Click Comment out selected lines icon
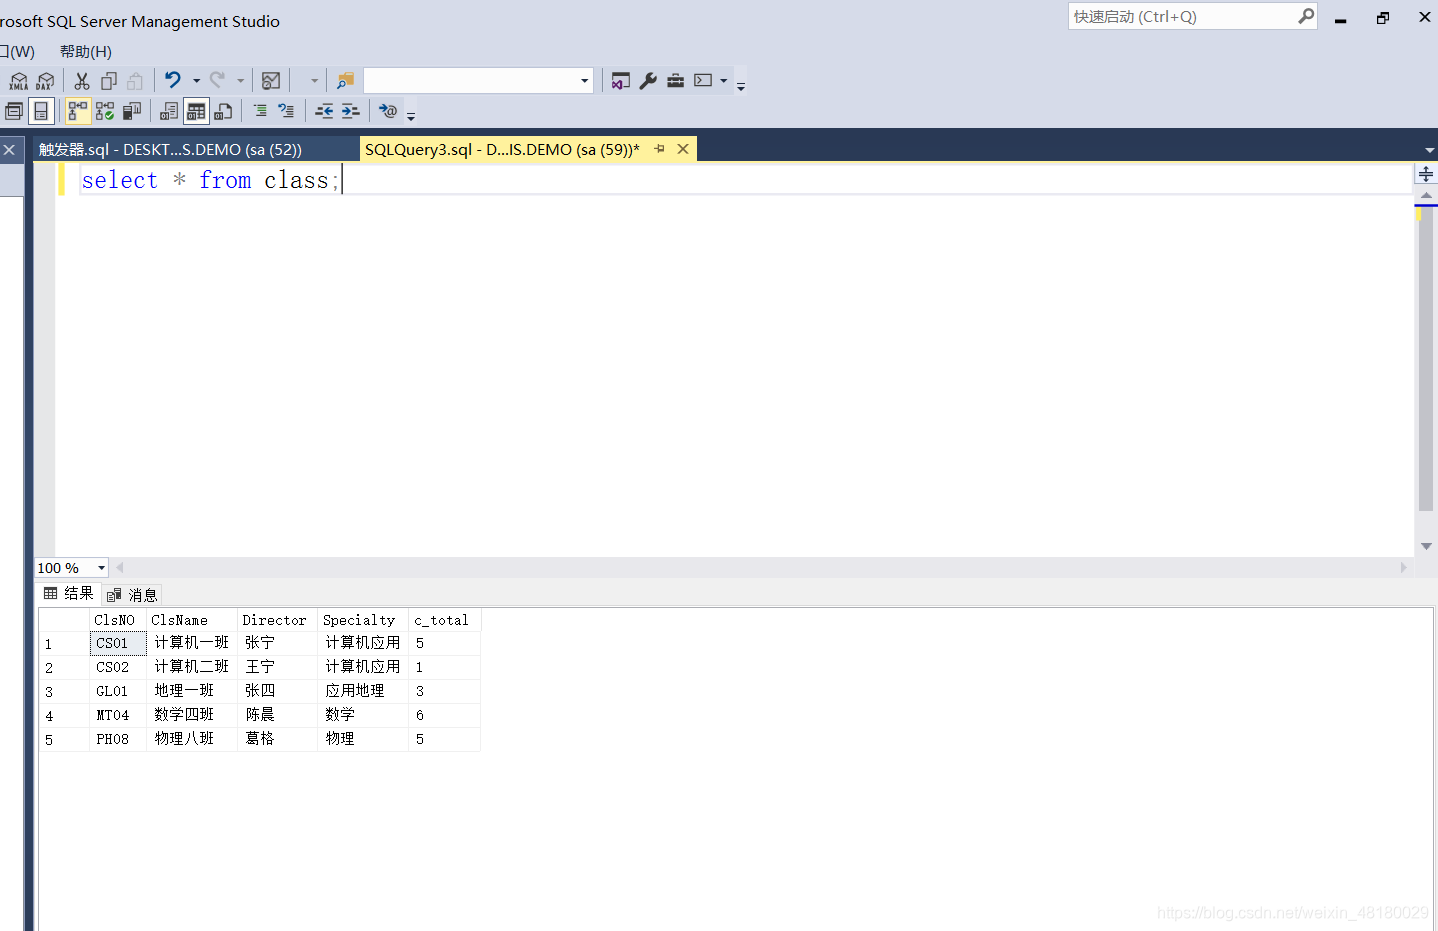This screenshot has width=1438, height=931. tap(260, 111)
